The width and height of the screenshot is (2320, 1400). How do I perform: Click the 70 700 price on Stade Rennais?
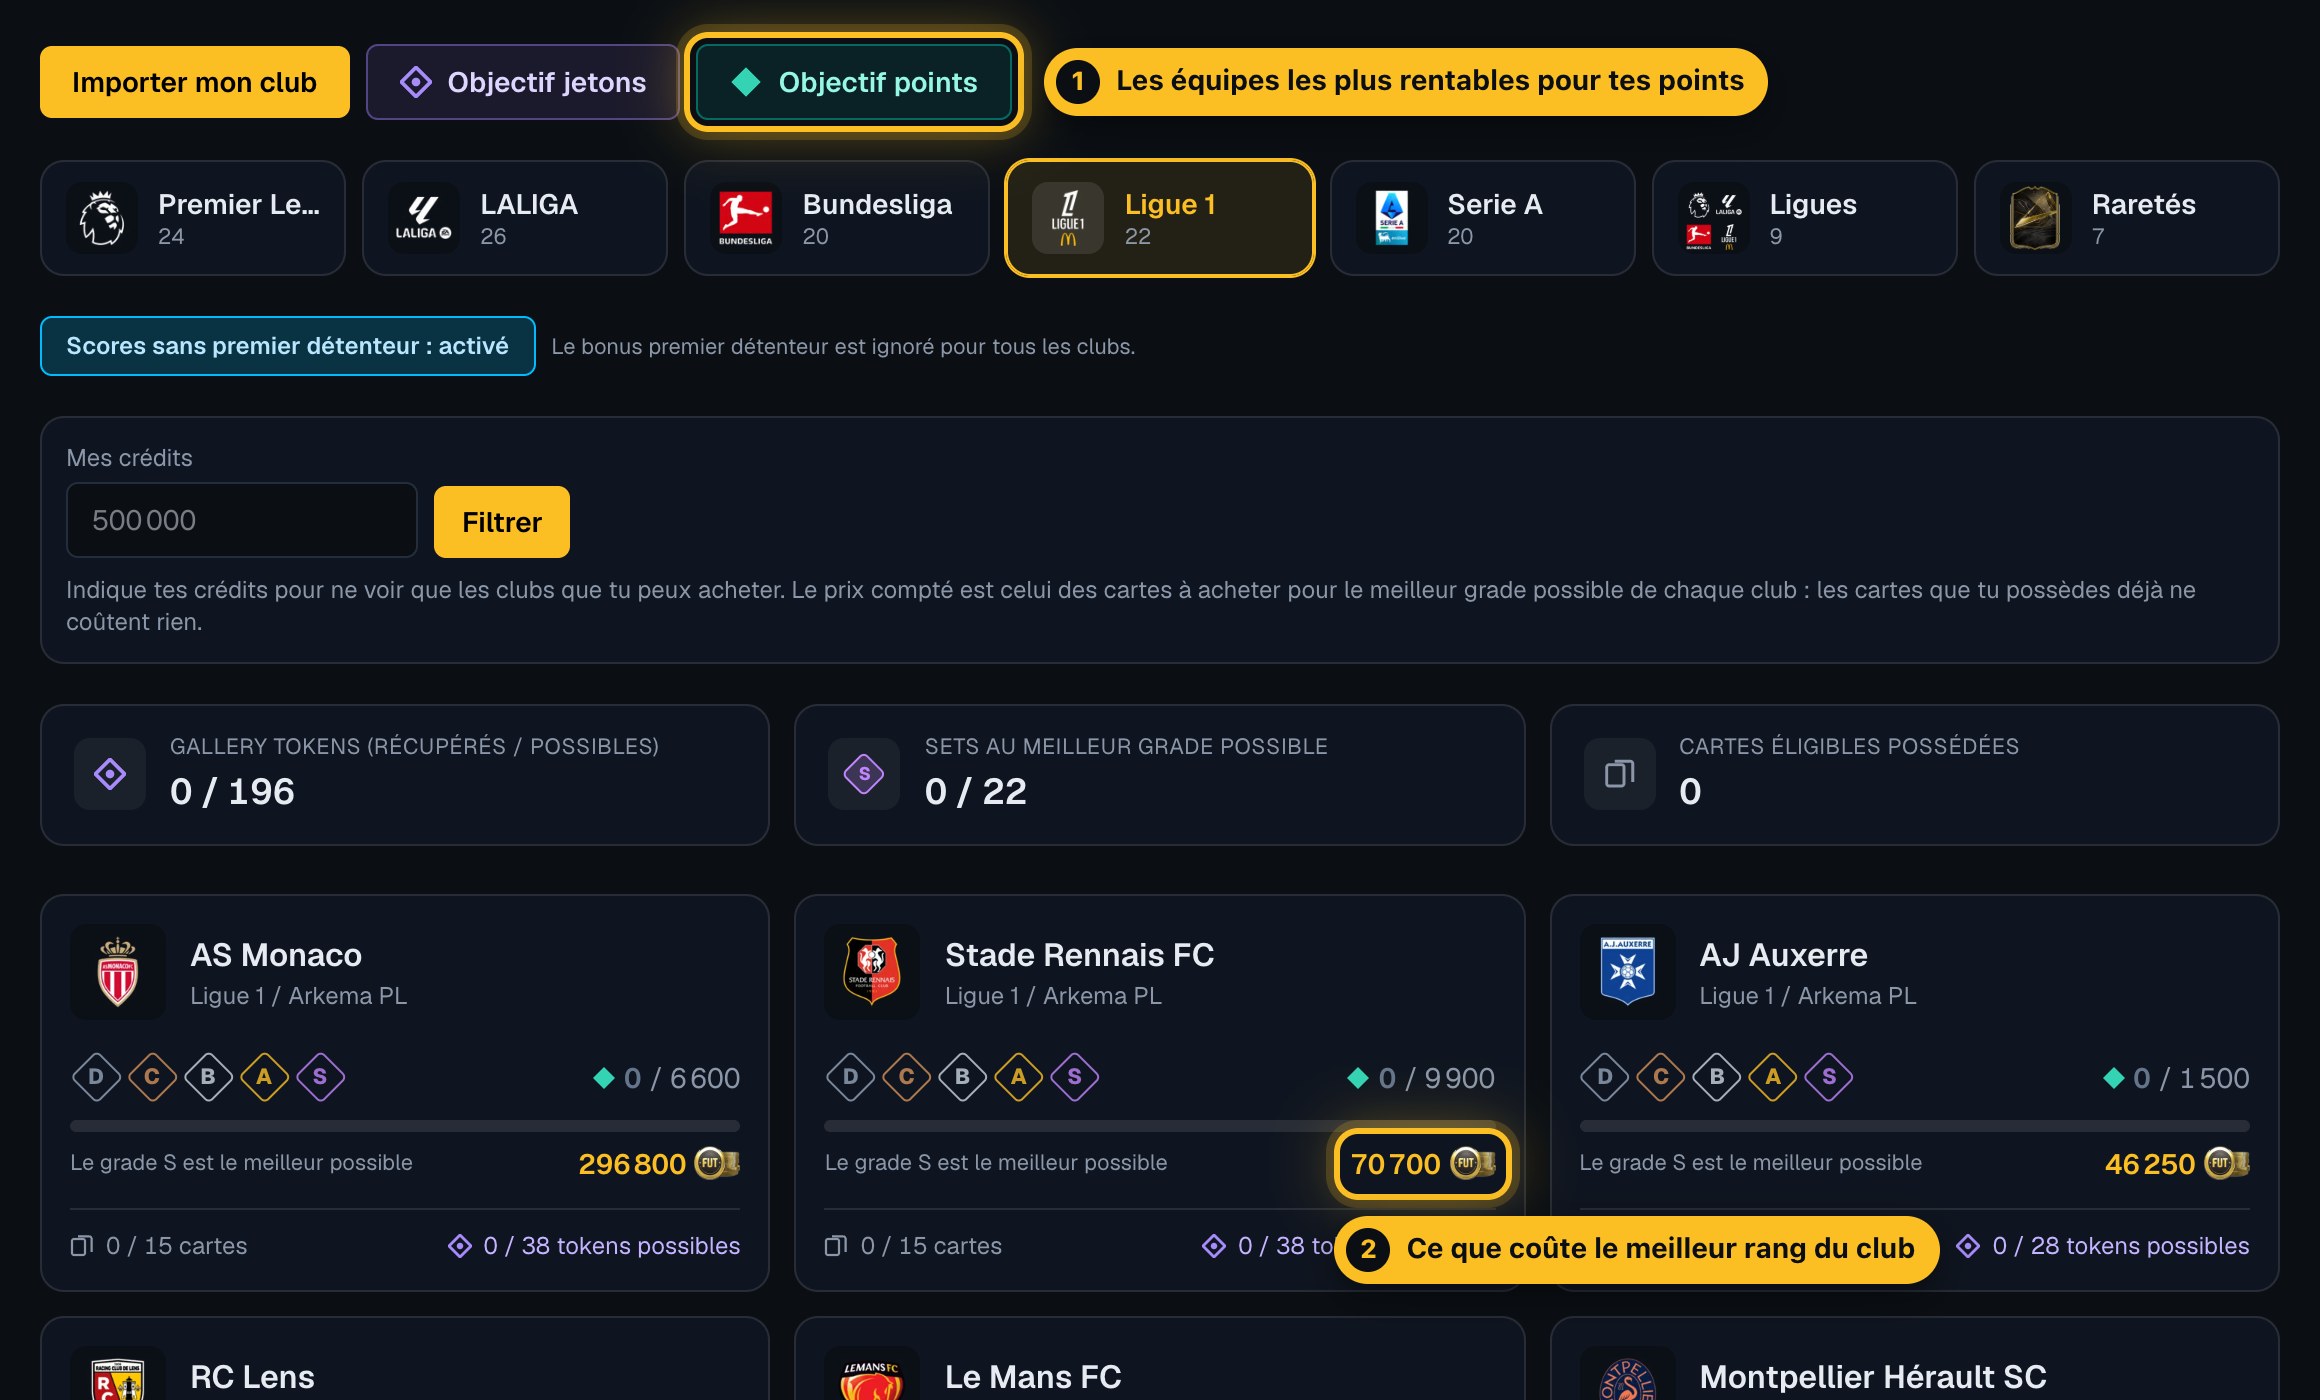tap(1396, 1164)
